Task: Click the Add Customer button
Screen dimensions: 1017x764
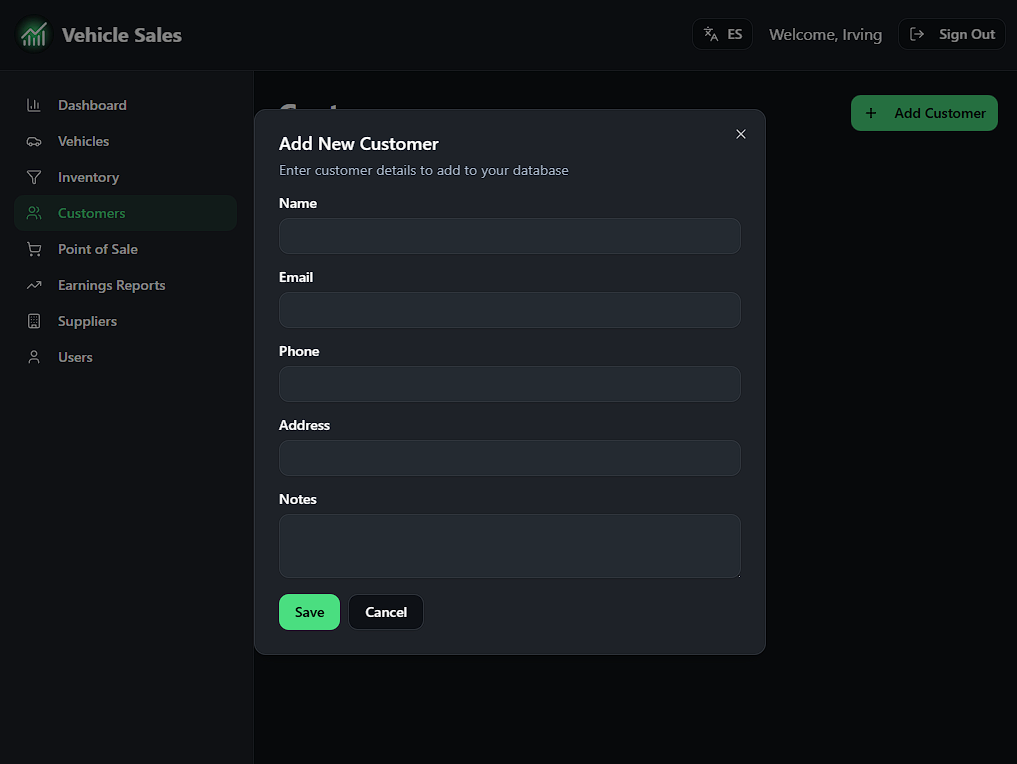Action: click(924, 113)
